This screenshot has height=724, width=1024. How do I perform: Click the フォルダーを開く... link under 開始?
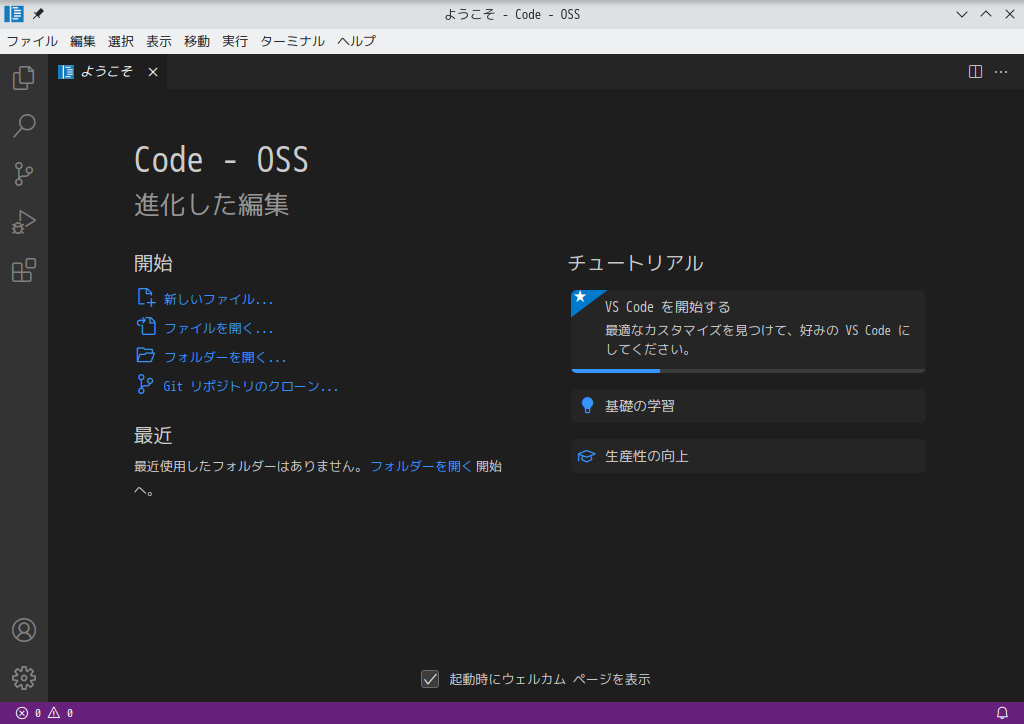tap(225, 357)
